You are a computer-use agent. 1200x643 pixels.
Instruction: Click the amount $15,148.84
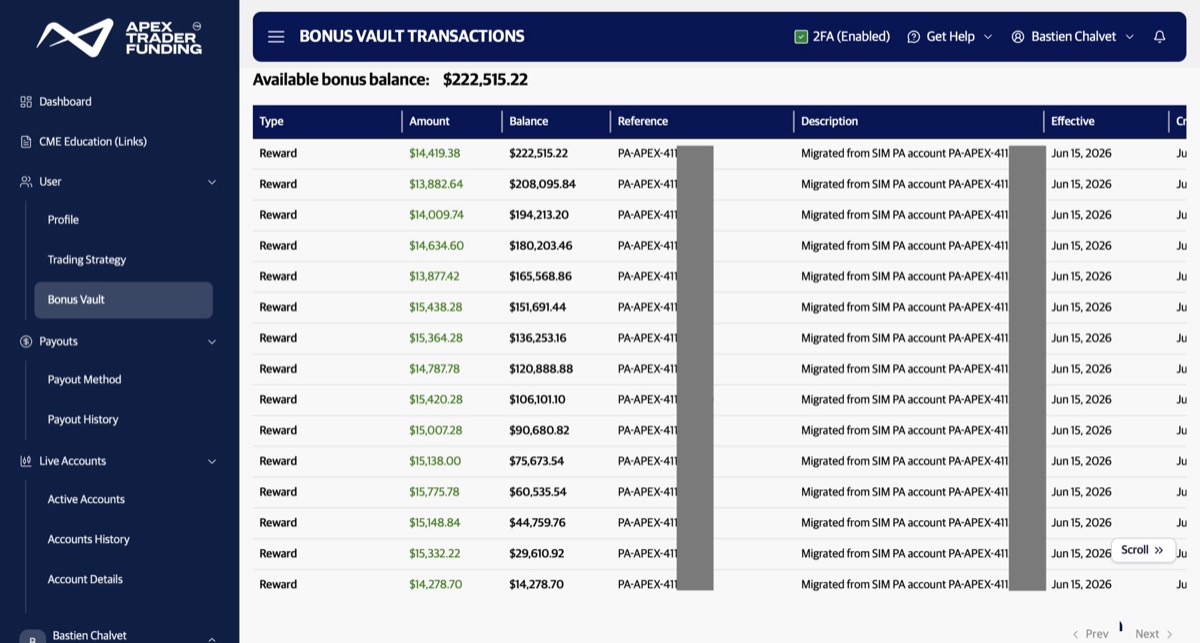pos(434,523)
